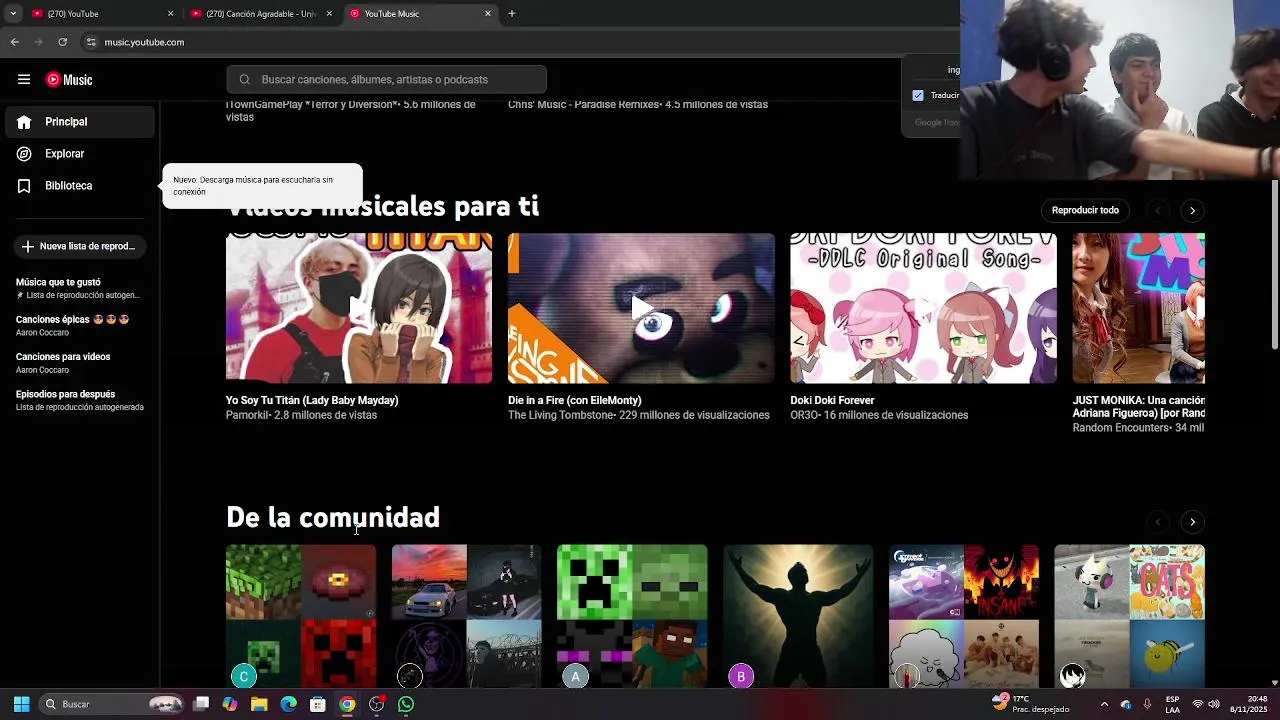
Task: Close the YouTube Music tab
Action: (488, 14)
